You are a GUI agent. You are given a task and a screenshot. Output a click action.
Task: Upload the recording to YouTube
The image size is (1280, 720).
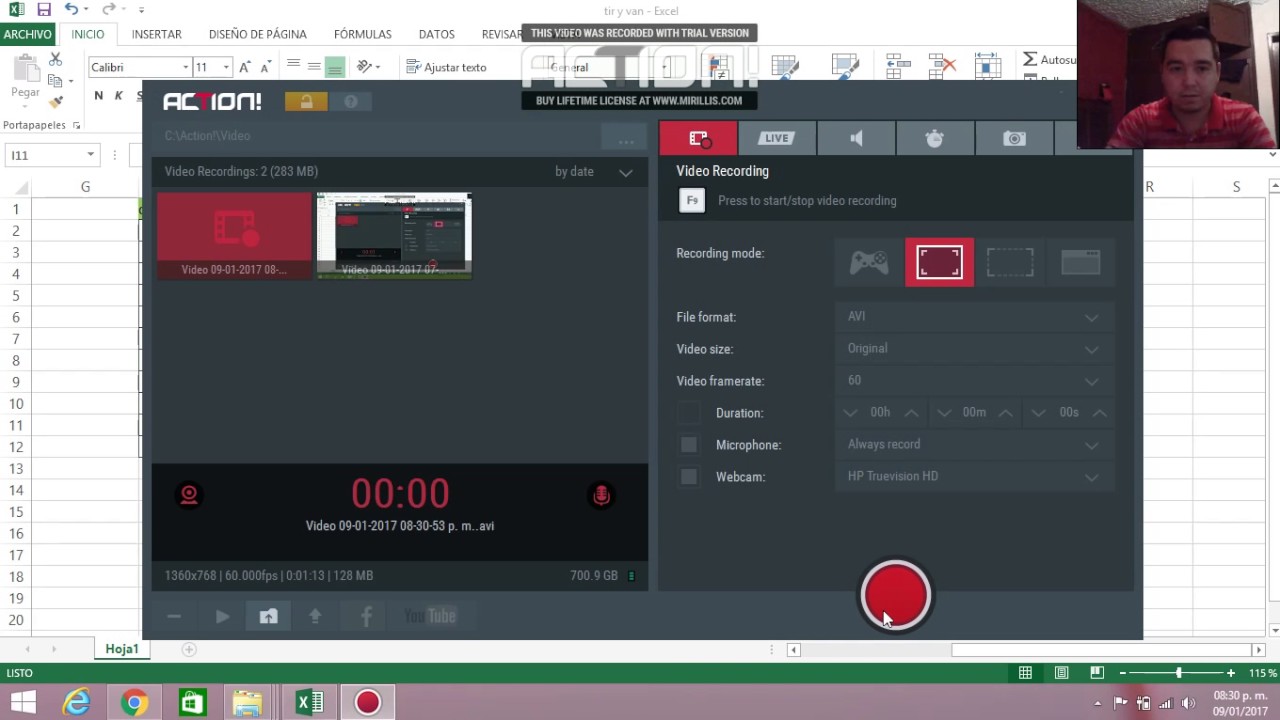[x=430, y=617]
